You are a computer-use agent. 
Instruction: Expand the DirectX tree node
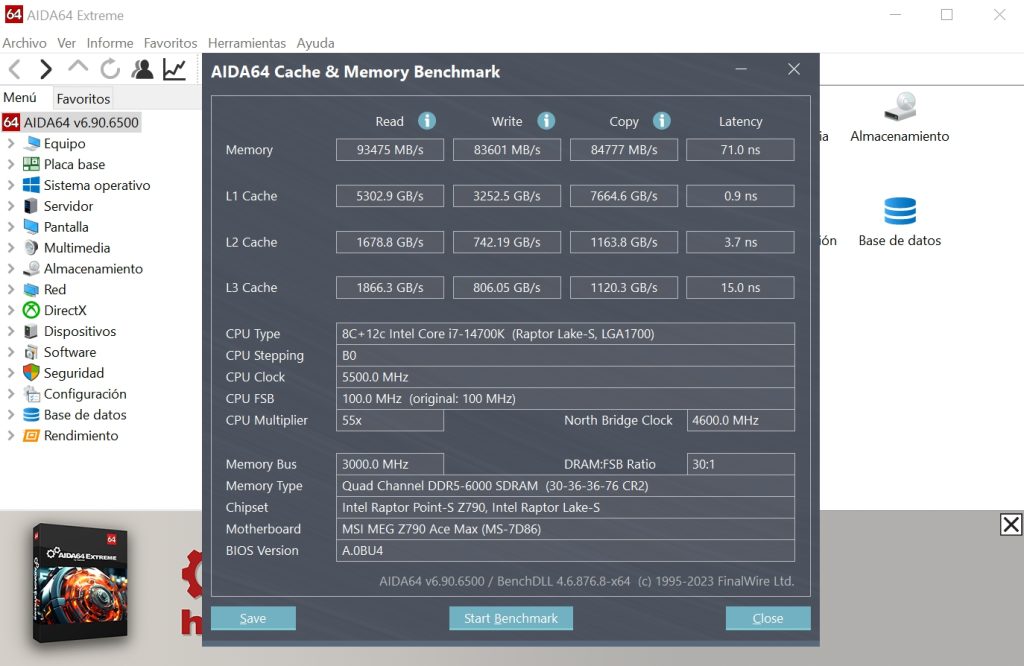tap(10, 310)
